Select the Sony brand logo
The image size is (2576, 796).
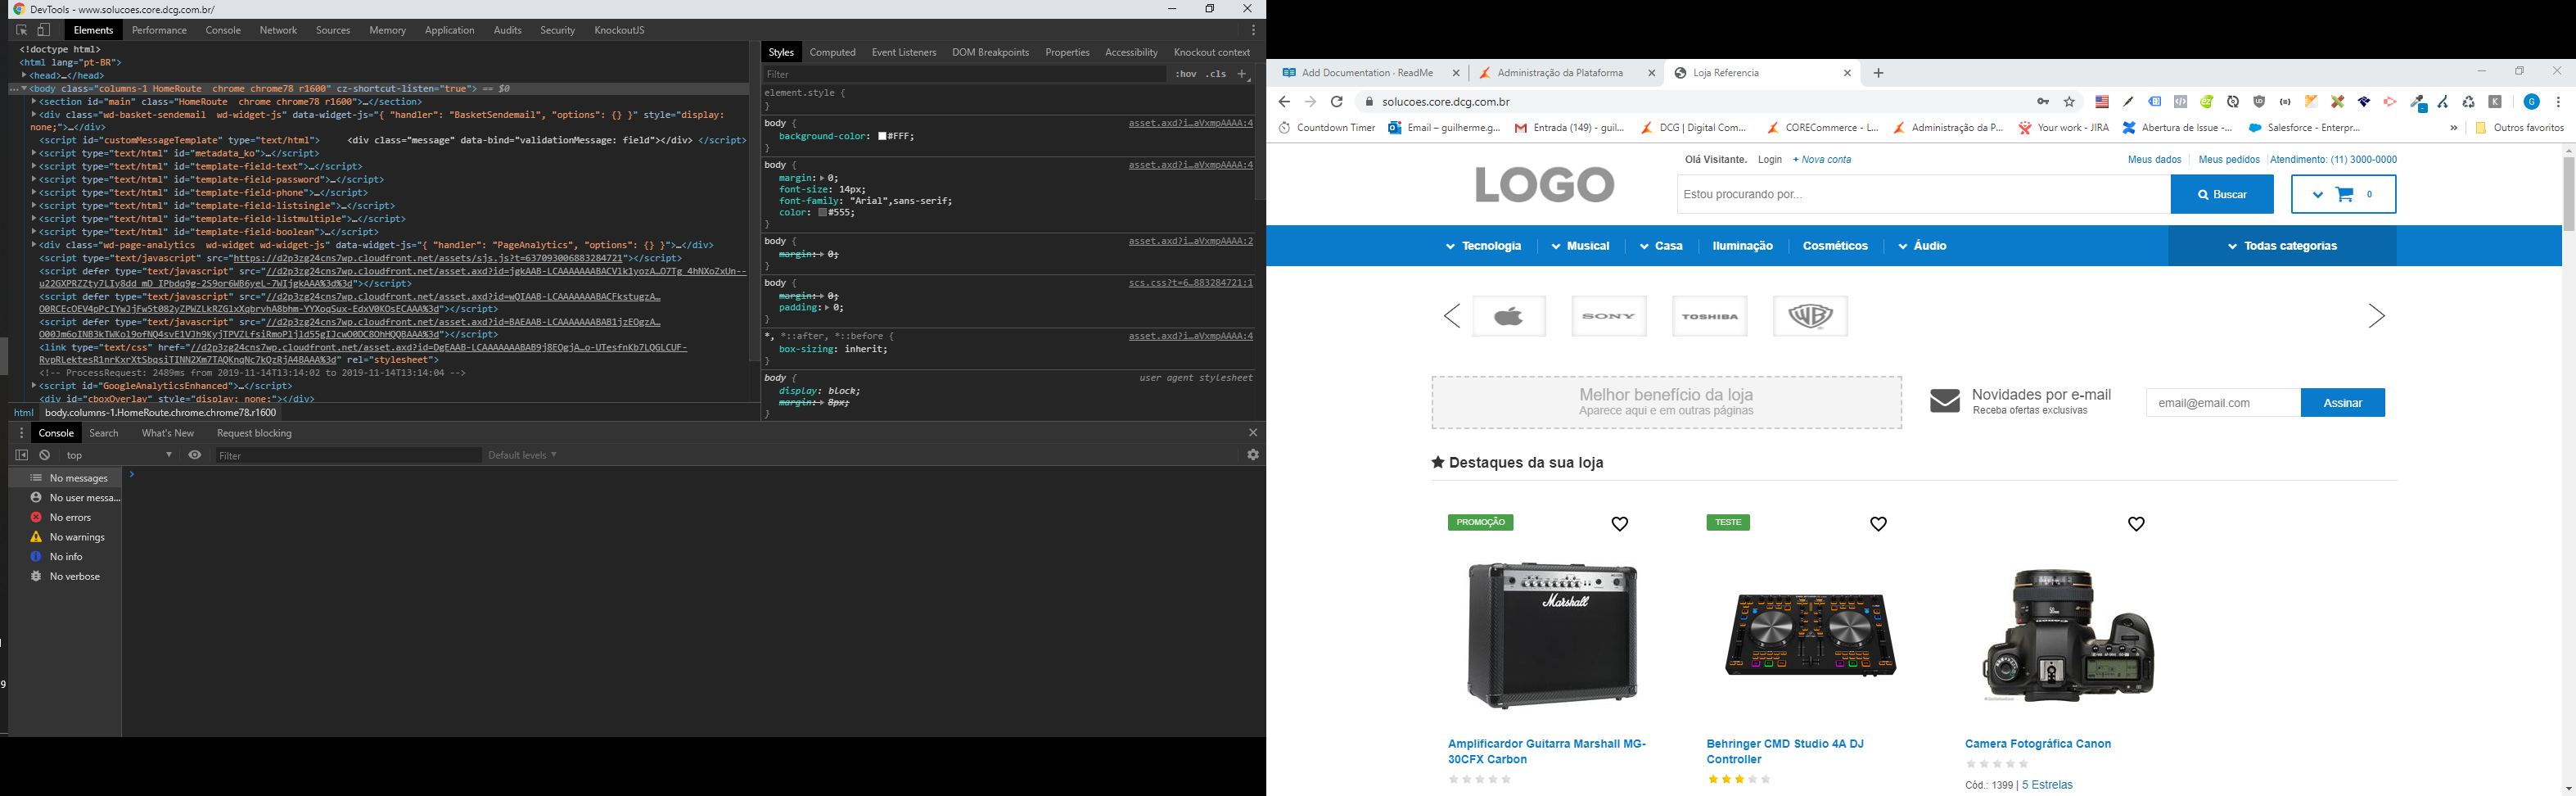pyautogui.click(x=1609, y=316)
